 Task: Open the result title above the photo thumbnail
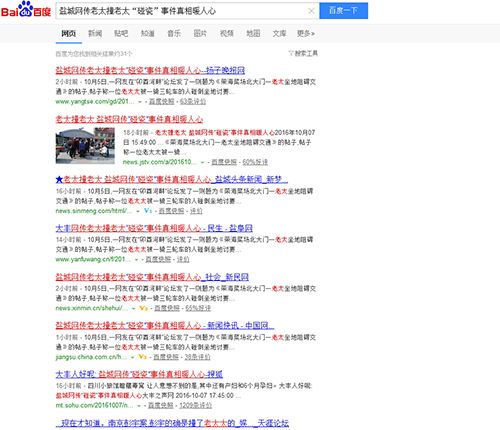point(129,119)
